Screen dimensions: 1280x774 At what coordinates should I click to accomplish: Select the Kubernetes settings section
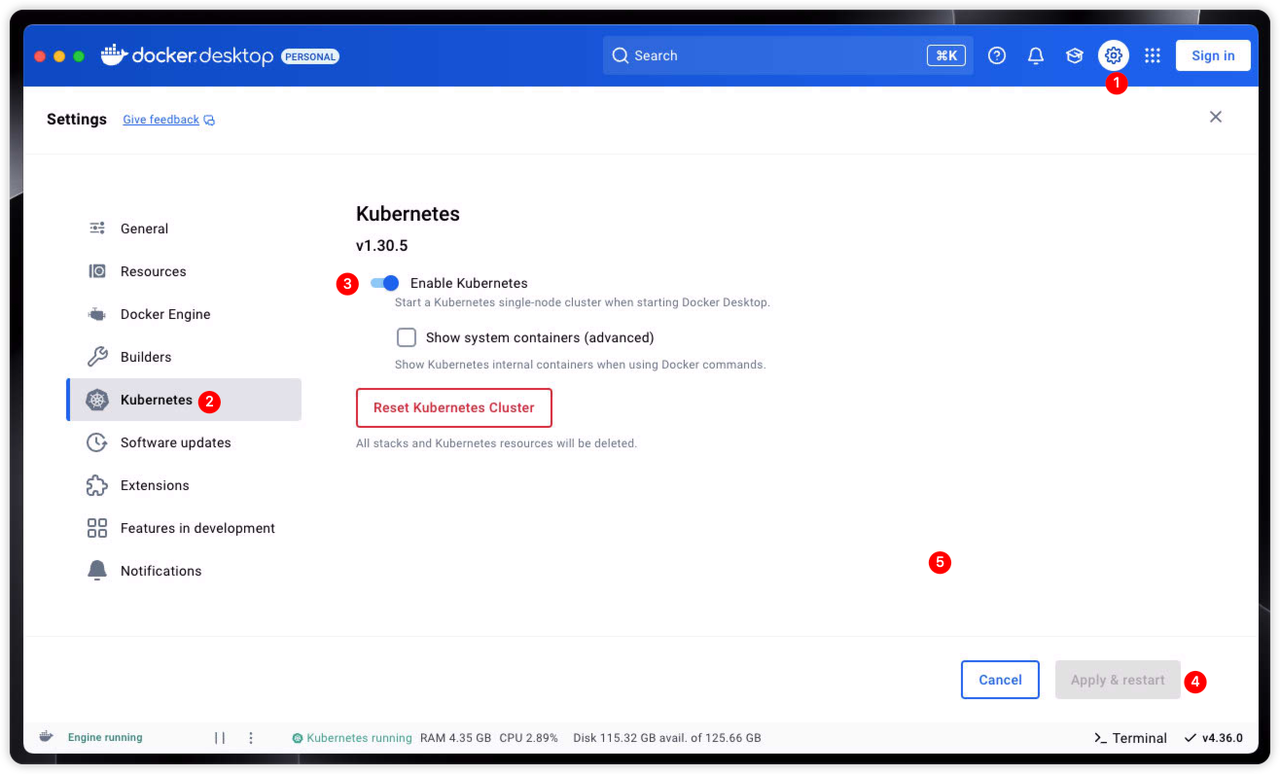tap(184, 400)
